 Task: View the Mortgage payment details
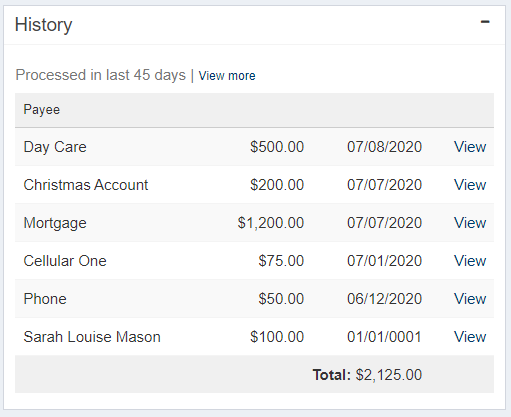(x=470, y=223)
